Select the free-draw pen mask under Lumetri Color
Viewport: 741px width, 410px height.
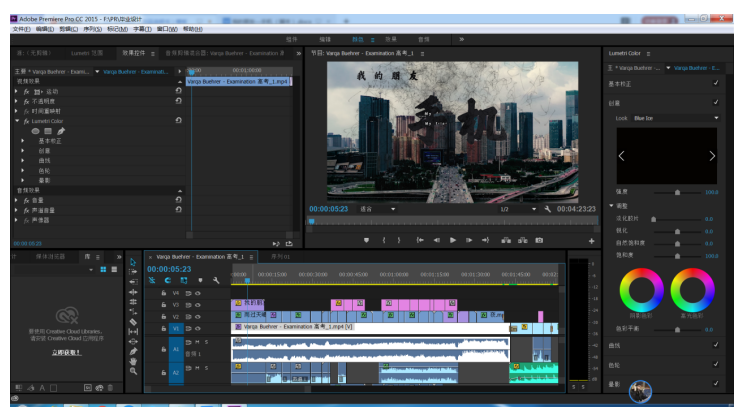(x=61, y=131)
